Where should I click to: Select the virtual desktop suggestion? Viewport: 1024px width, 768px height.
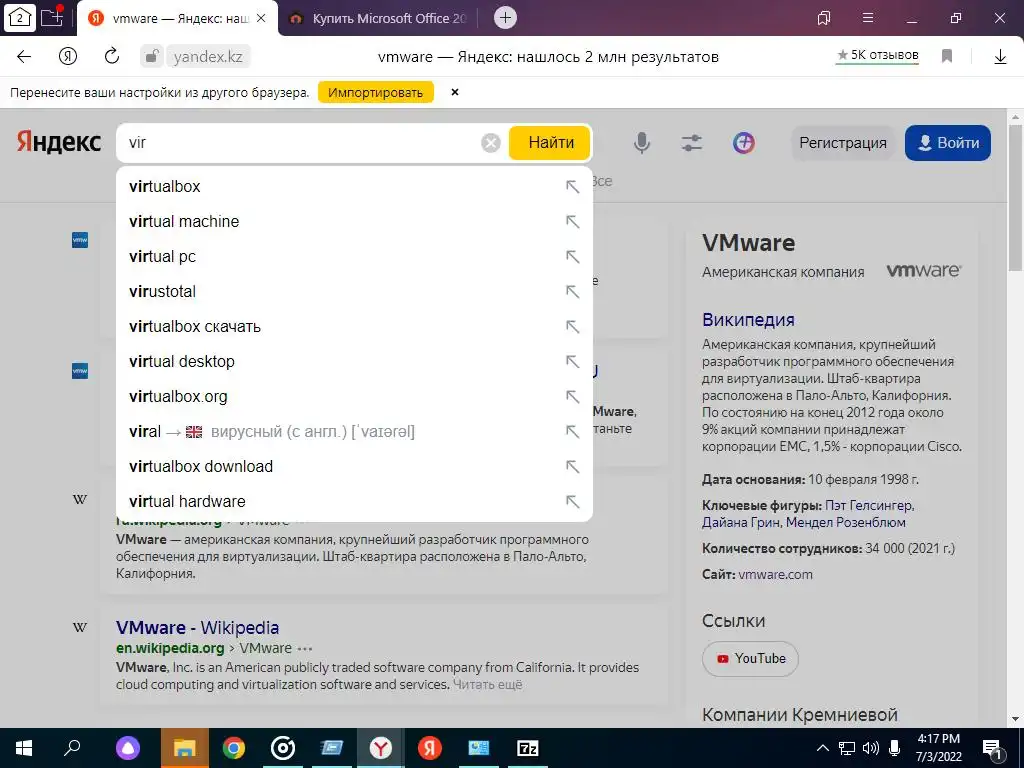point(354,361)
